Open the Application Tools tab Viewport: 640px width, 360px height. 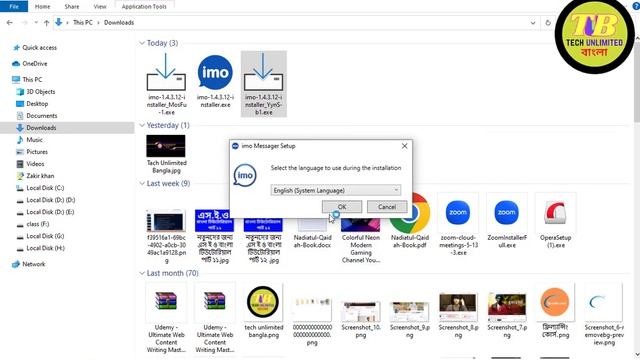coord(144,7)
